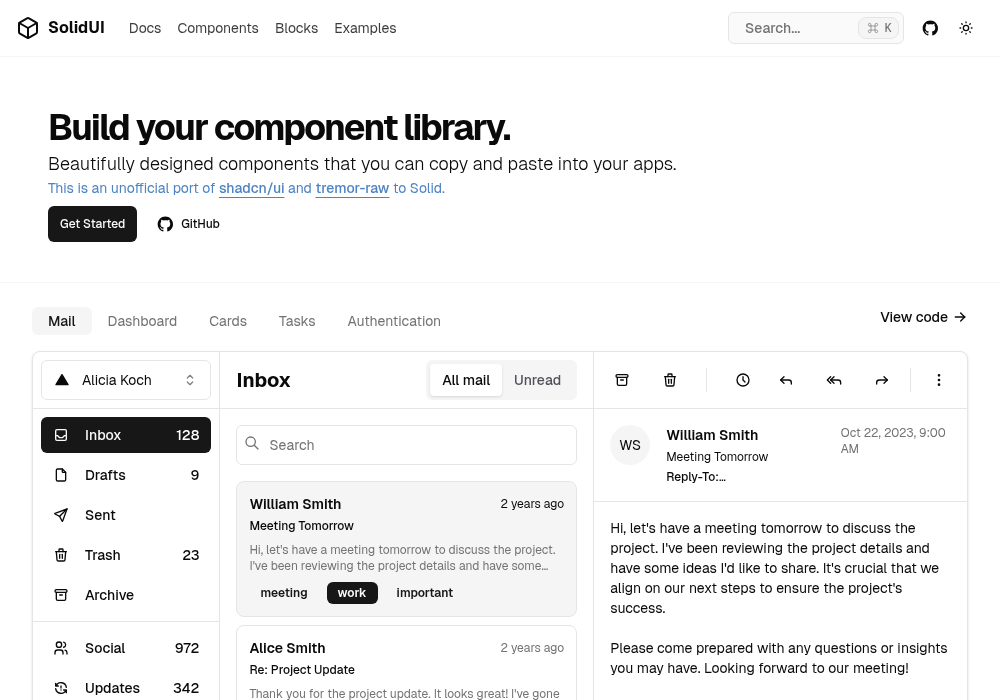The height and width of the screenshot is (700, 1000).
Task: Open Trash folder with 23 items
Action: pos(126,555)
